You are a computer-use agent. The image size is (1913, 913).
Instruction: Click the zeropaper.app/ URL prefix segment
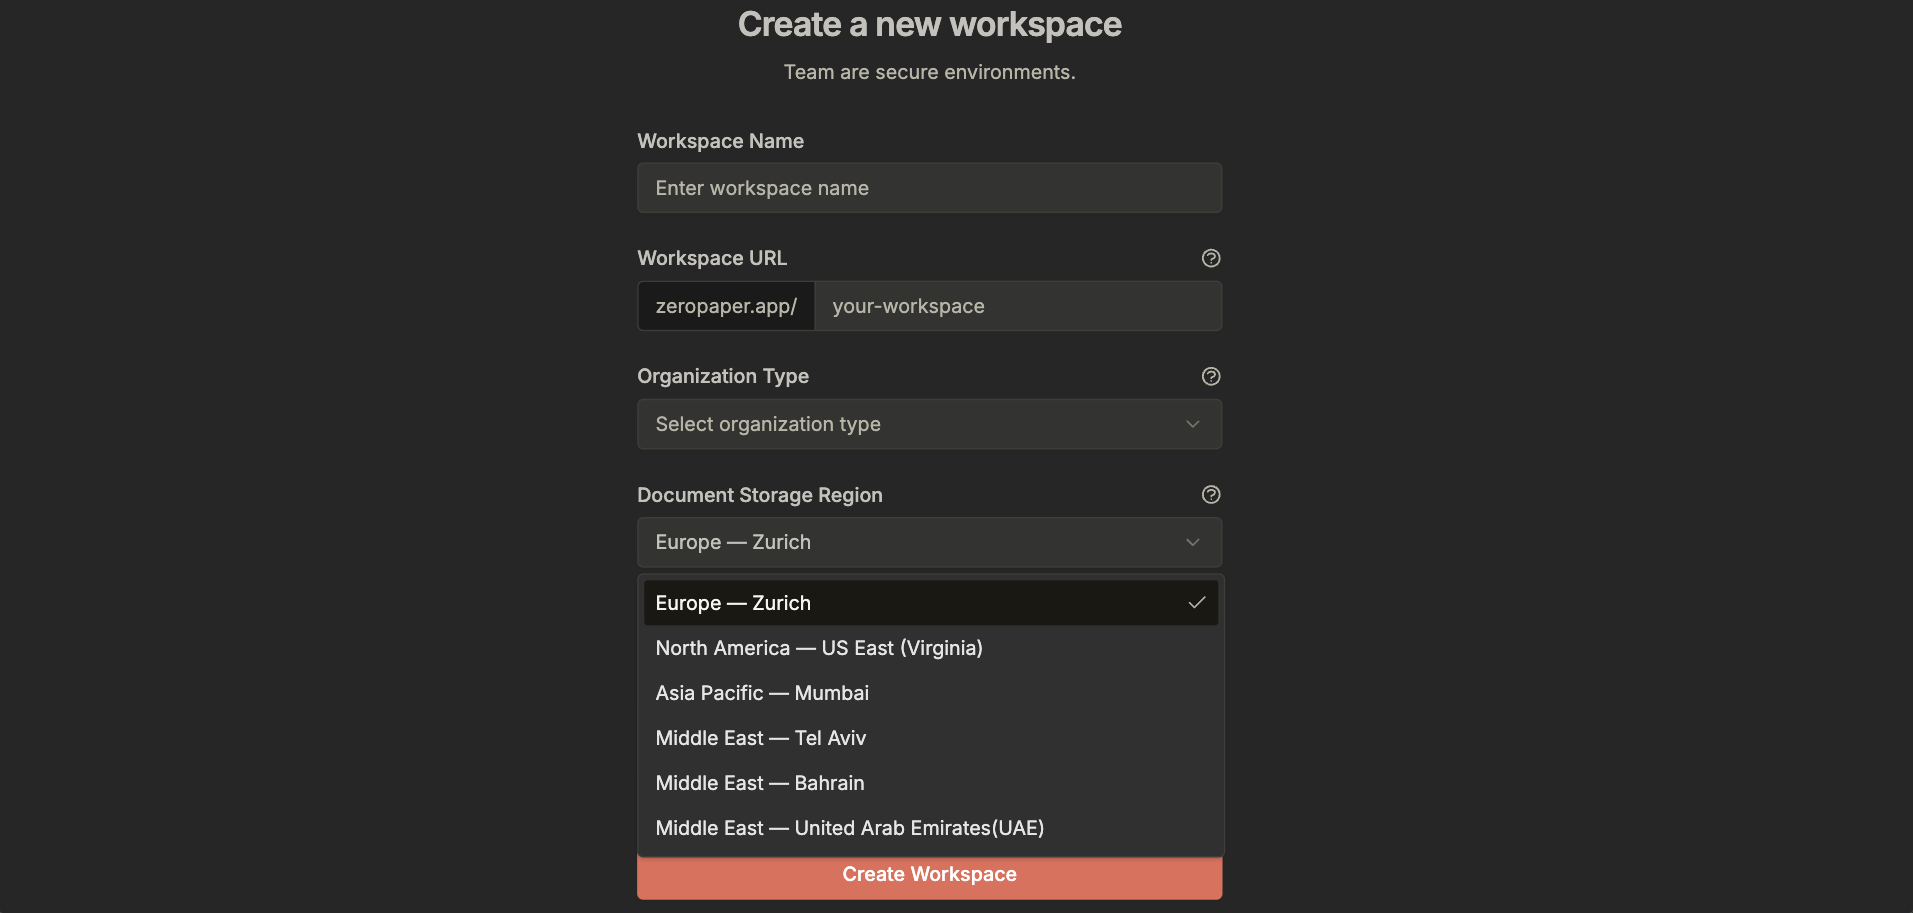[725, 306]
